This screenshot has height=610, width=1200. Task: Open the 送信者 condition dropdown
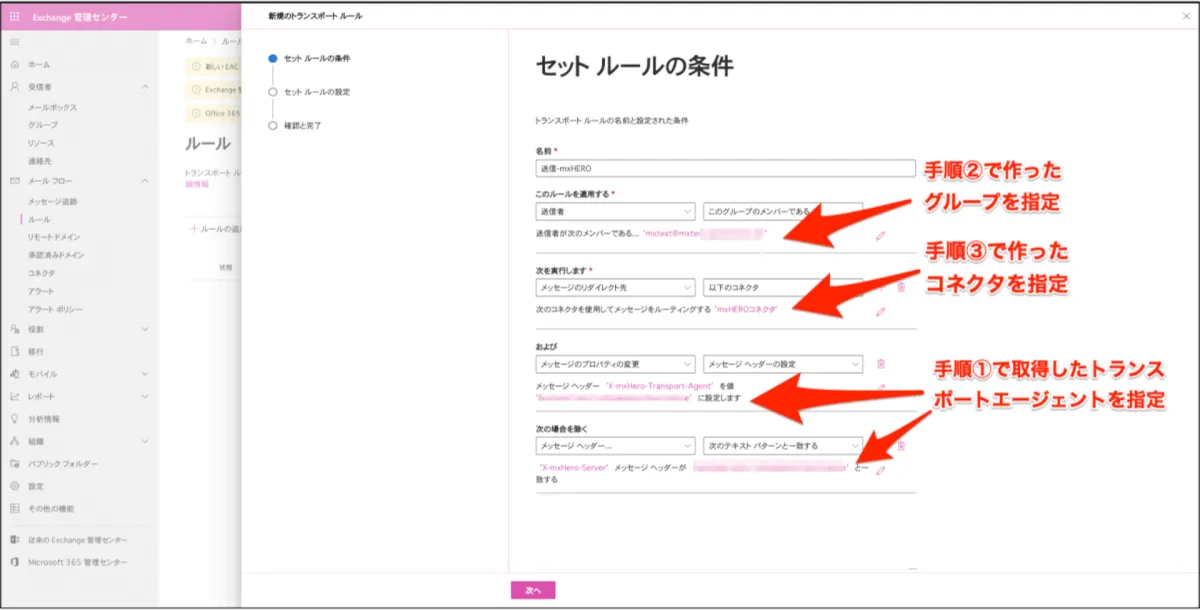(615, 211)
